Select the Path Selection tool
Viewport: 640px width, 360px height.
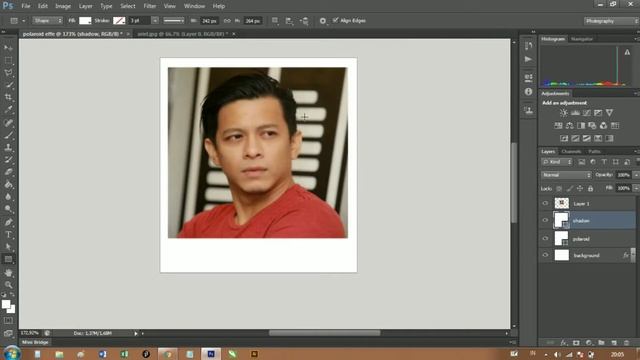8,247
